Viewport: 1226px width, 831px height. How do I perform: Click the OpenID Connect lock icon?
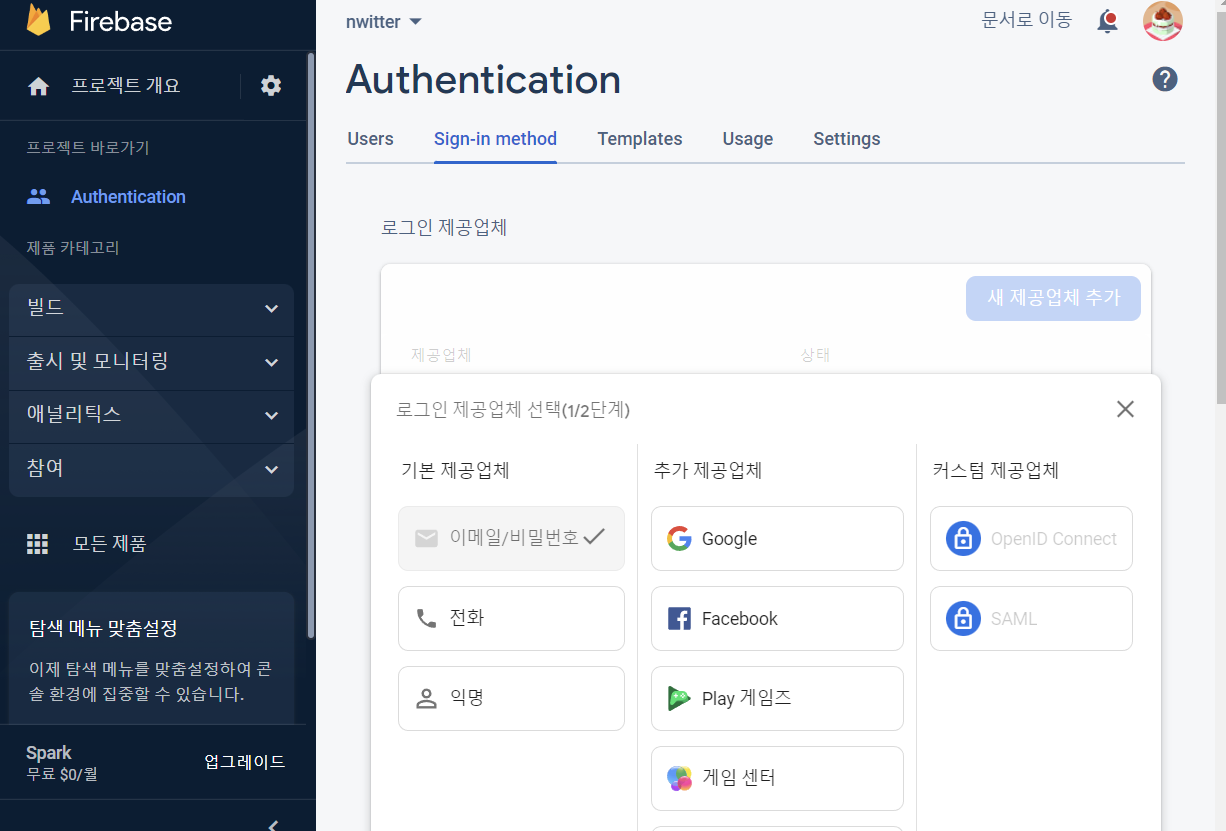[x=963, y=538]
